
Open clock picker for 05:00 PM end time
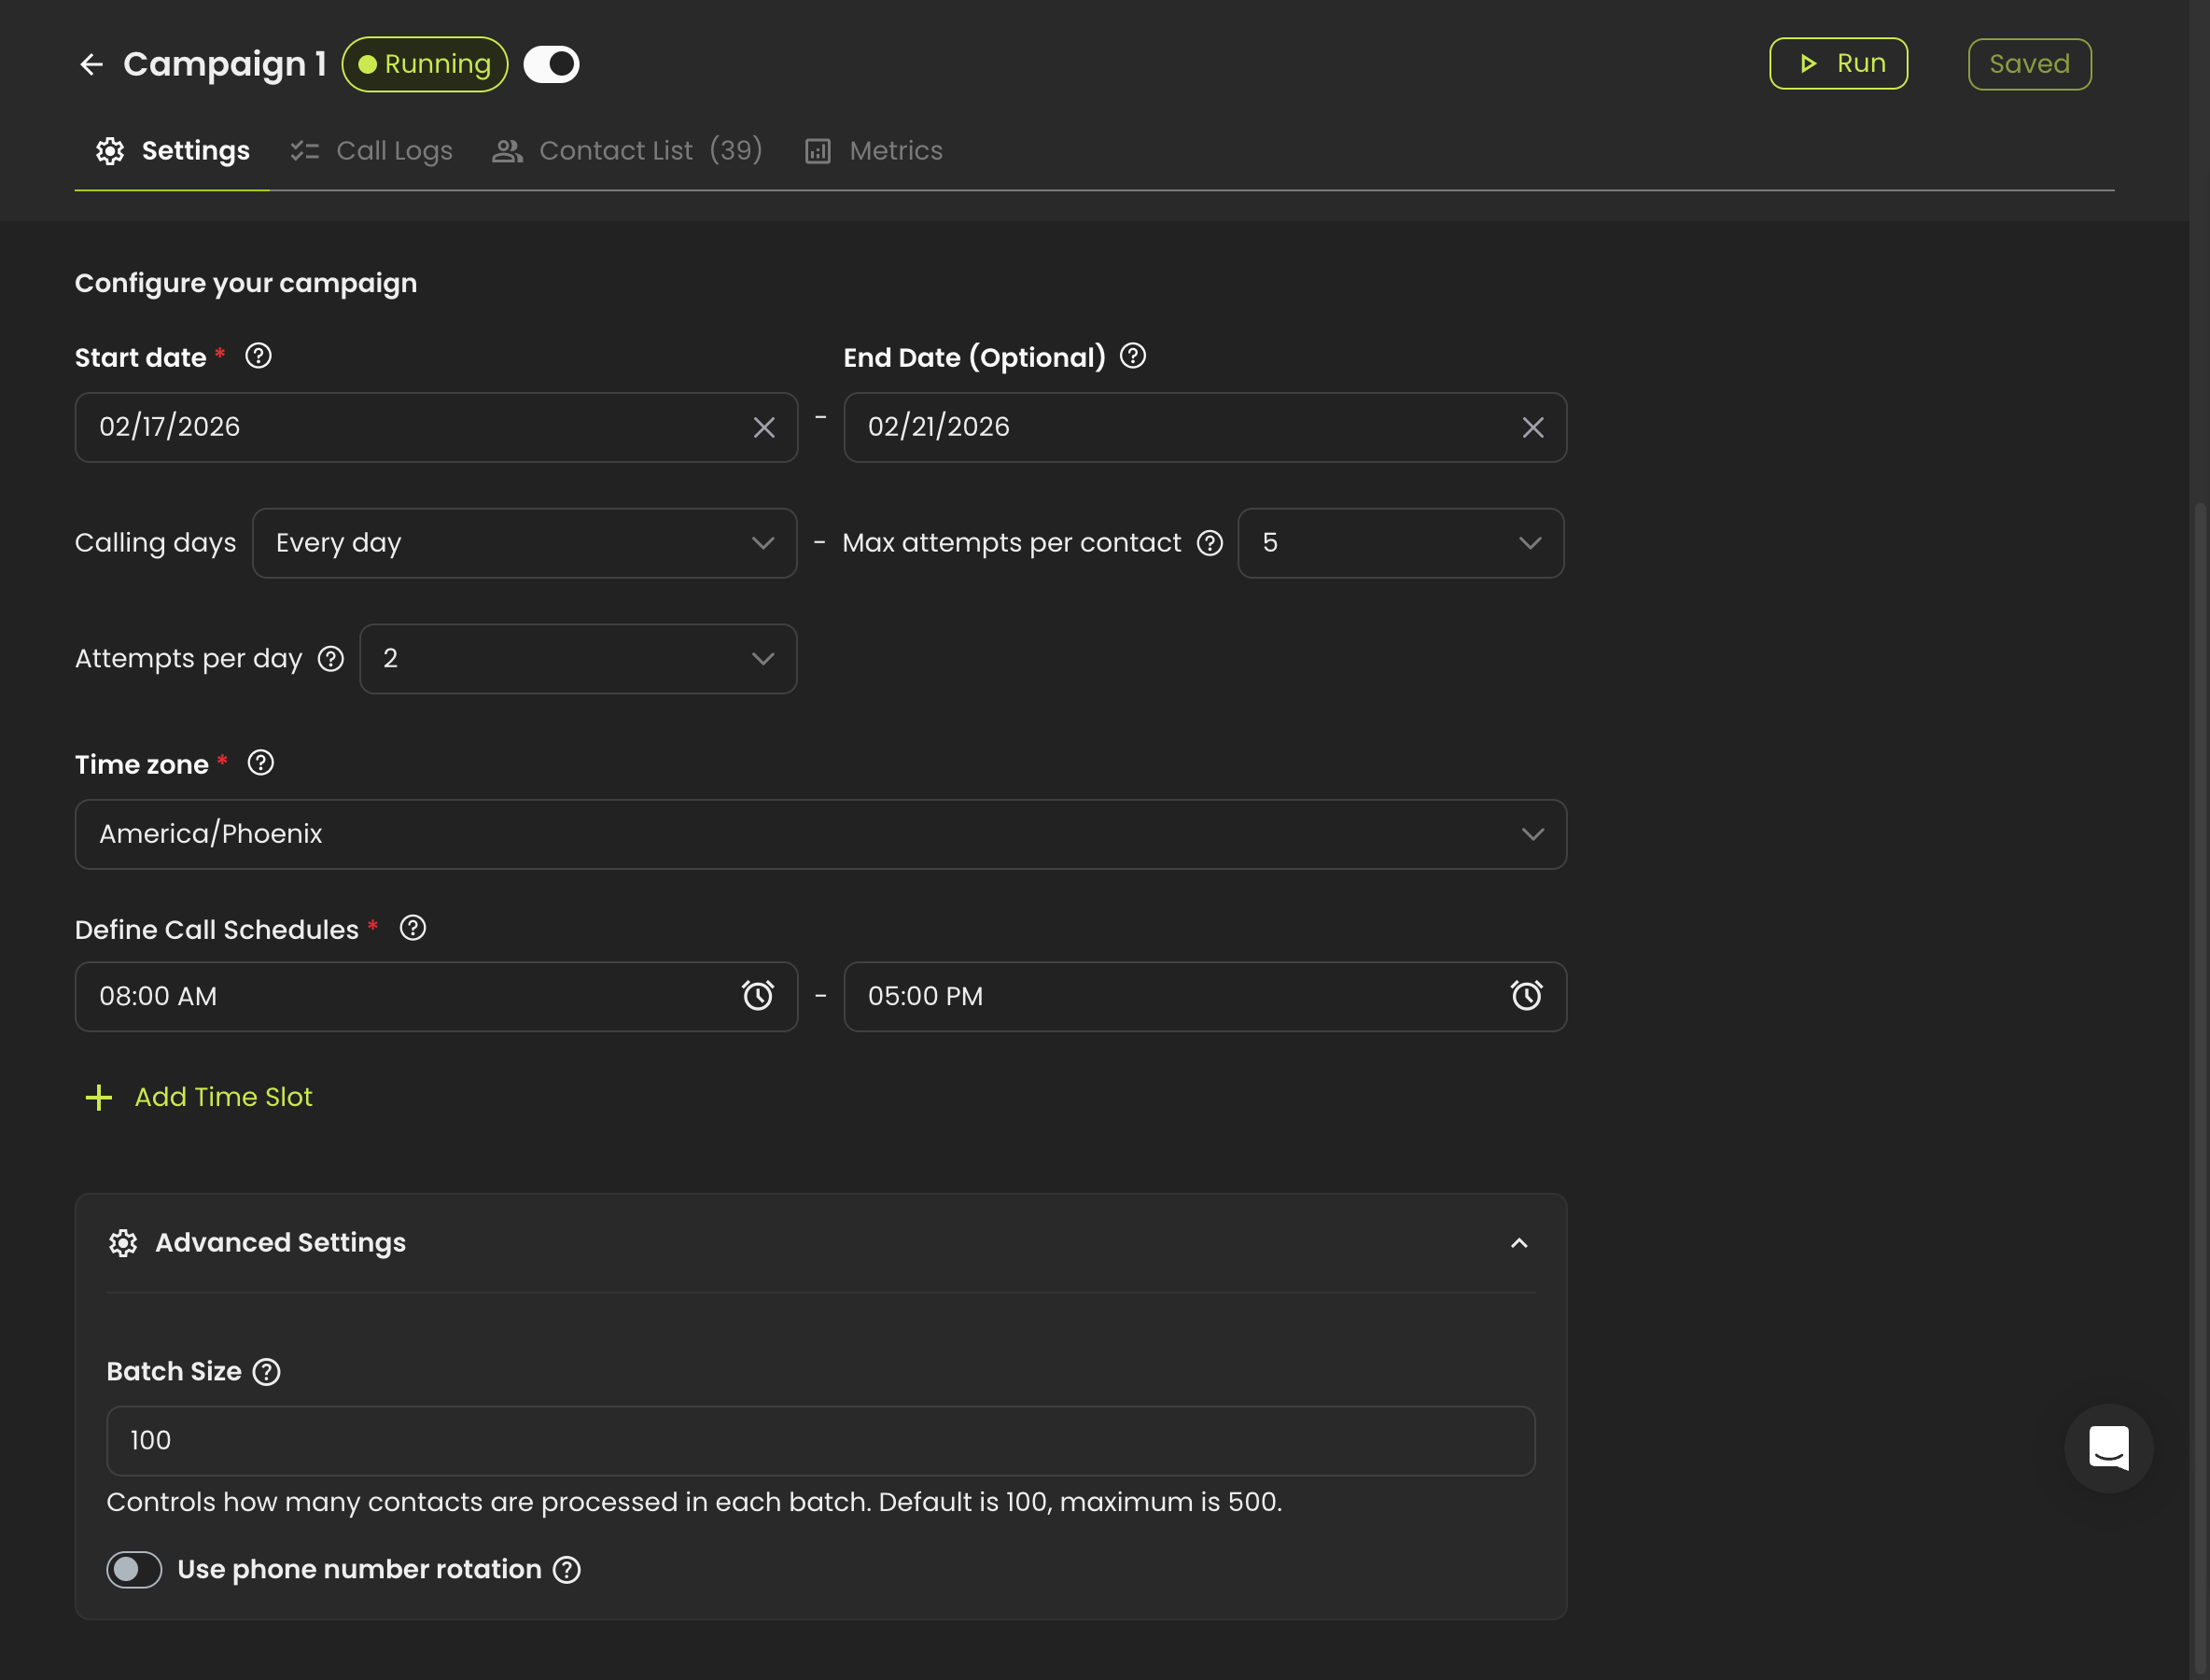pos(1526,996)
